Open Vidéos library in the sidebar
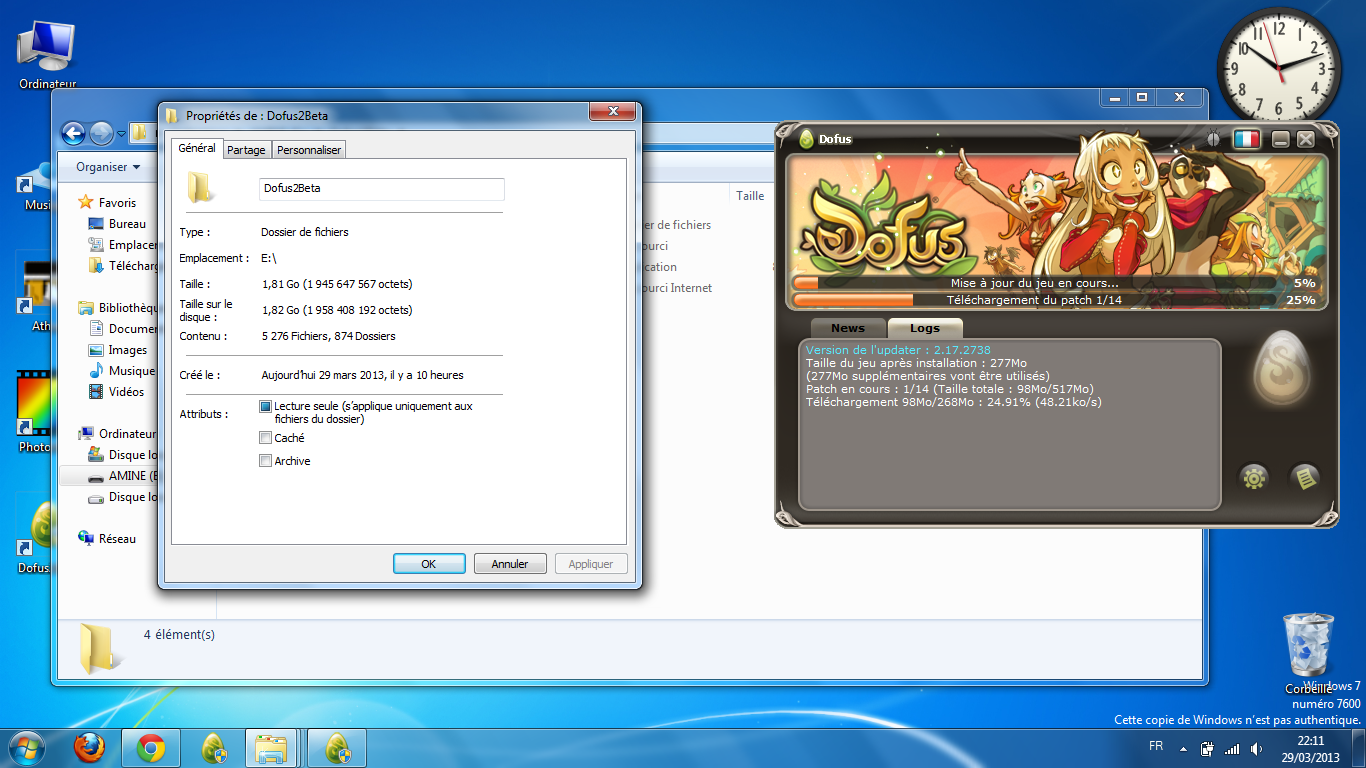Viewport: 1366px width, 768px height. [x=127, y=392]
